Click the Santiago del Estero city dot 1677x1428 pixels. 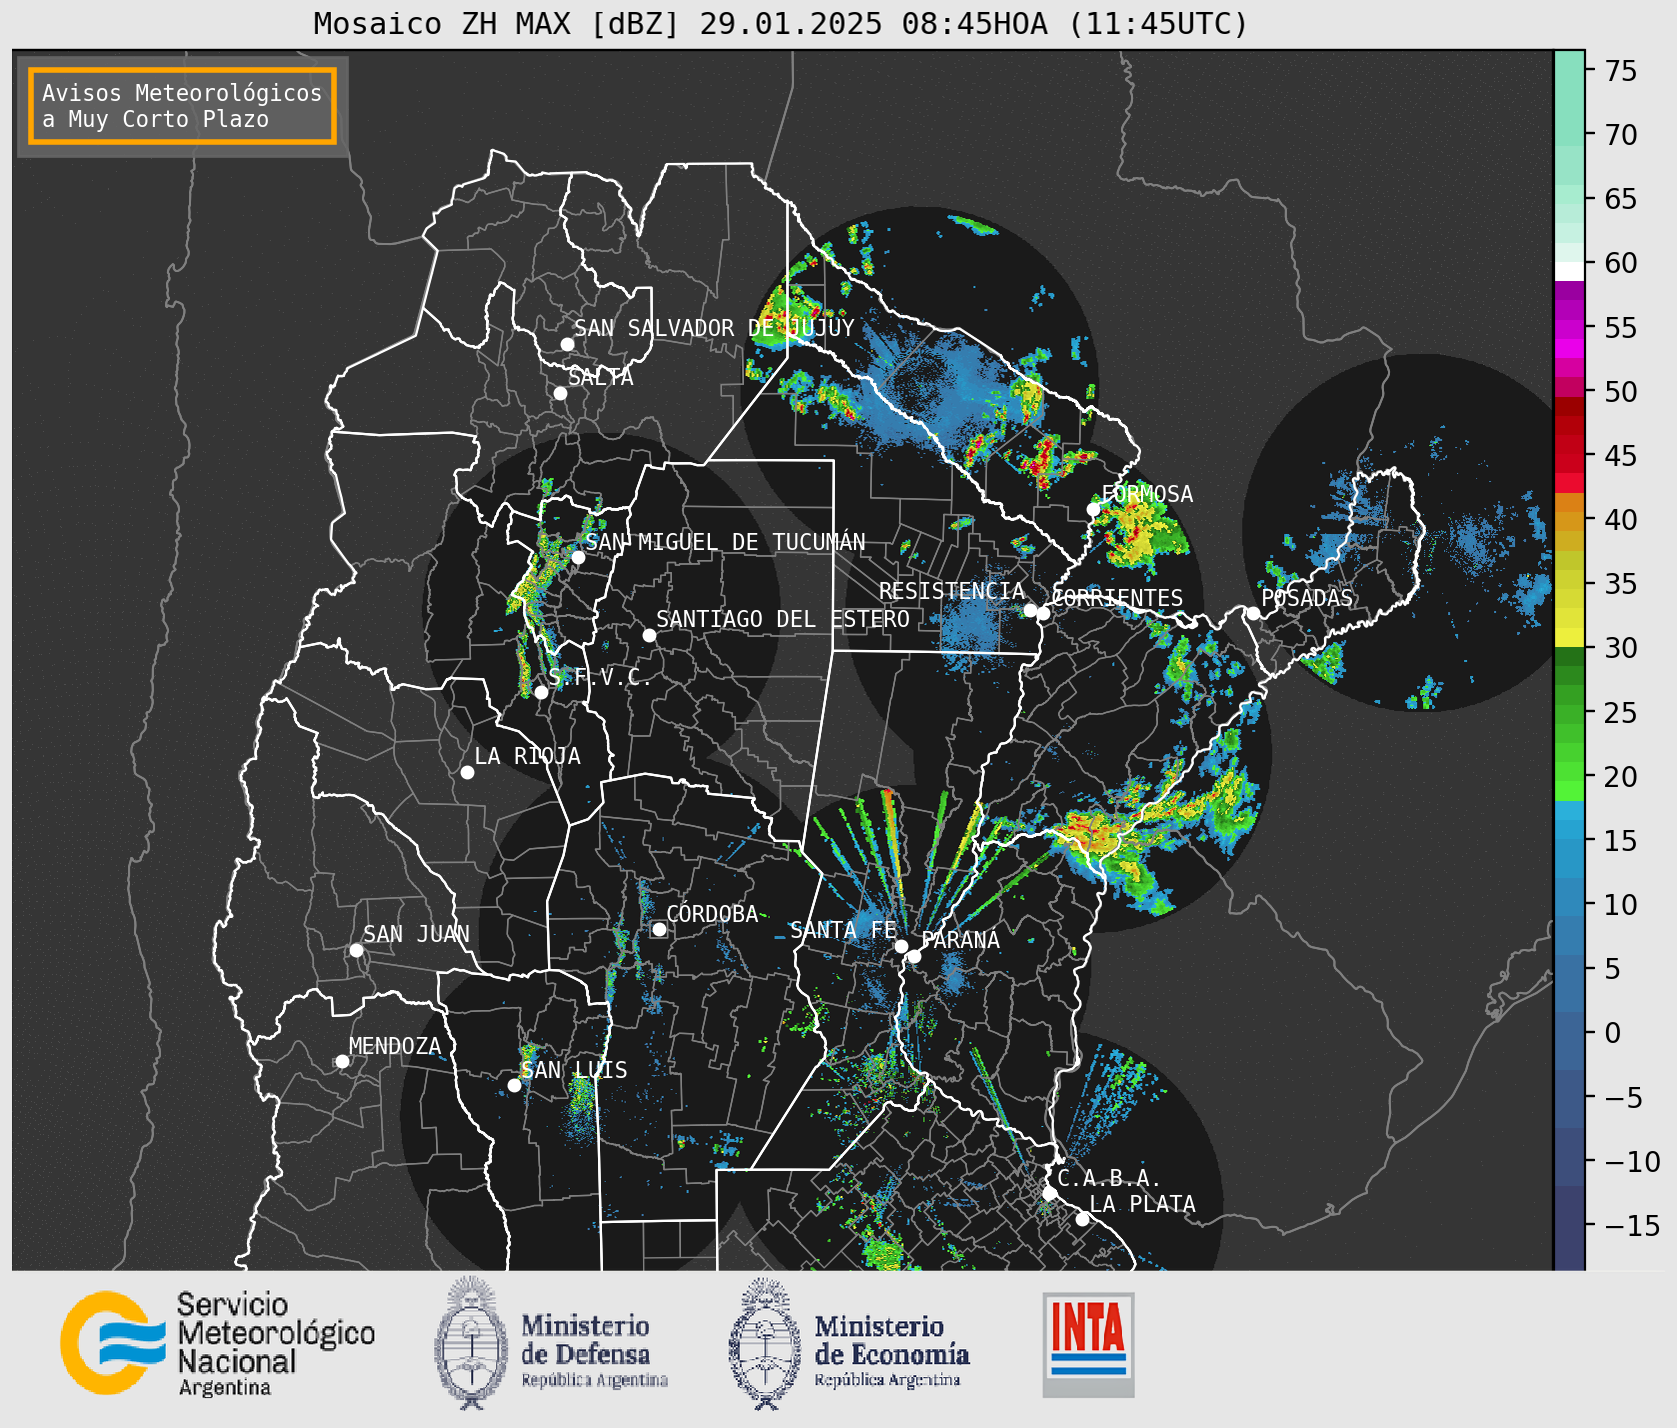[649, 635]
